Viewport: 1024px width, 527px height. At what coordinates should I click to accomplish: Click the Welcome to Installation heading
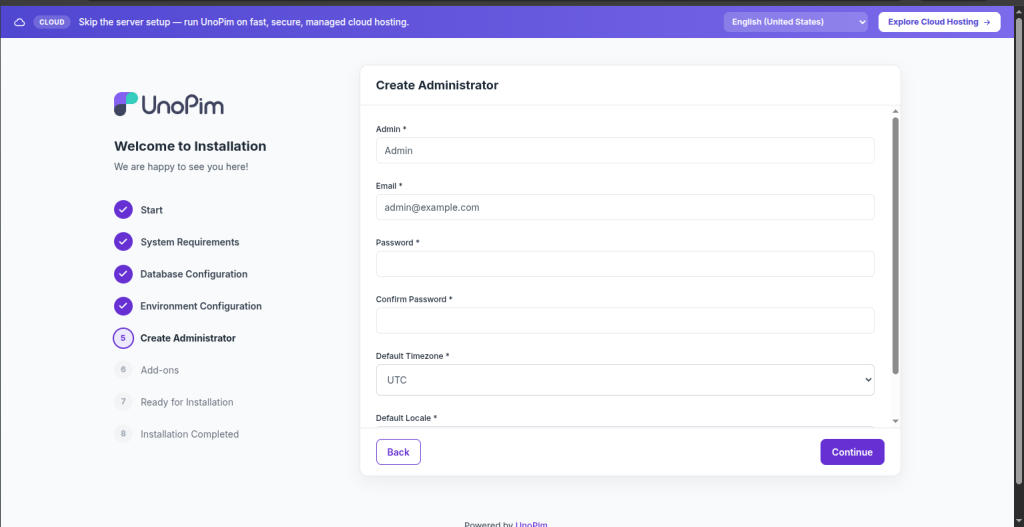190,146
